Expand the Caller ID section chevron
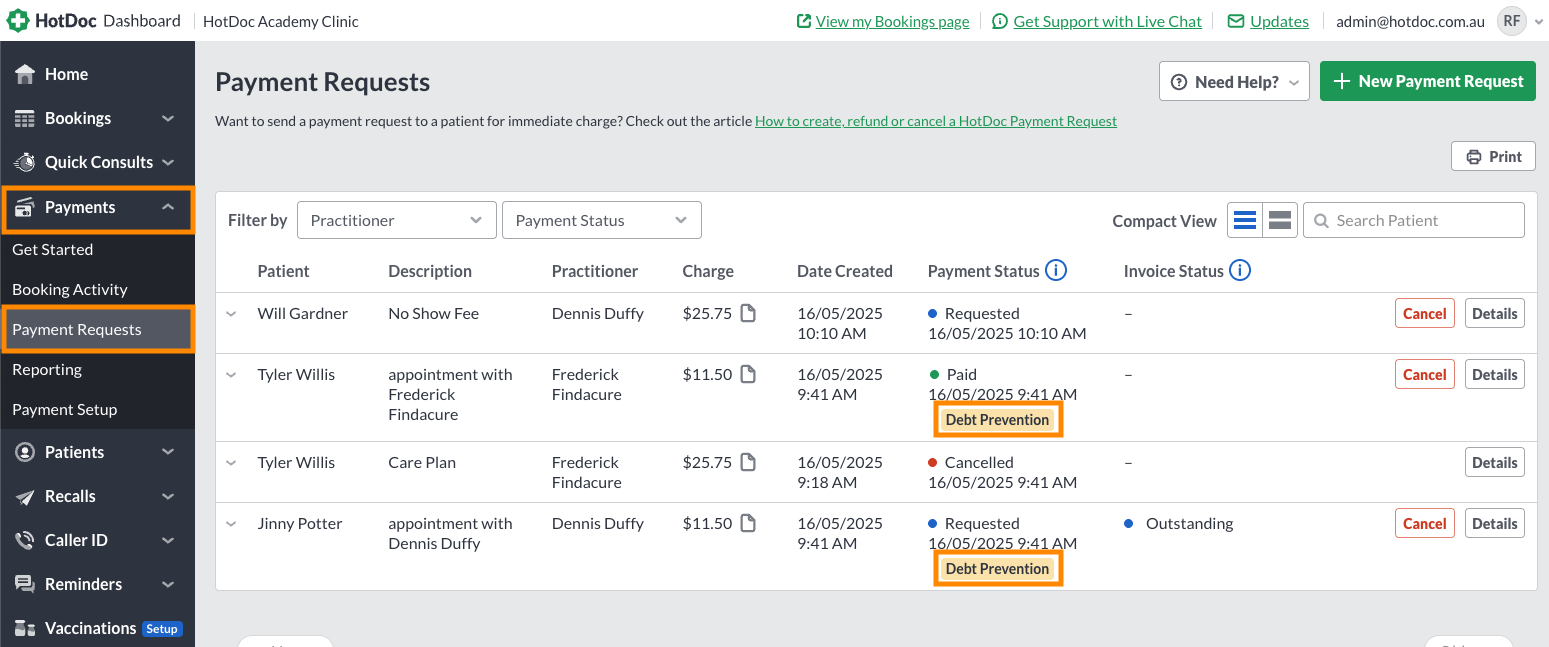 click(x=168, y=540)
